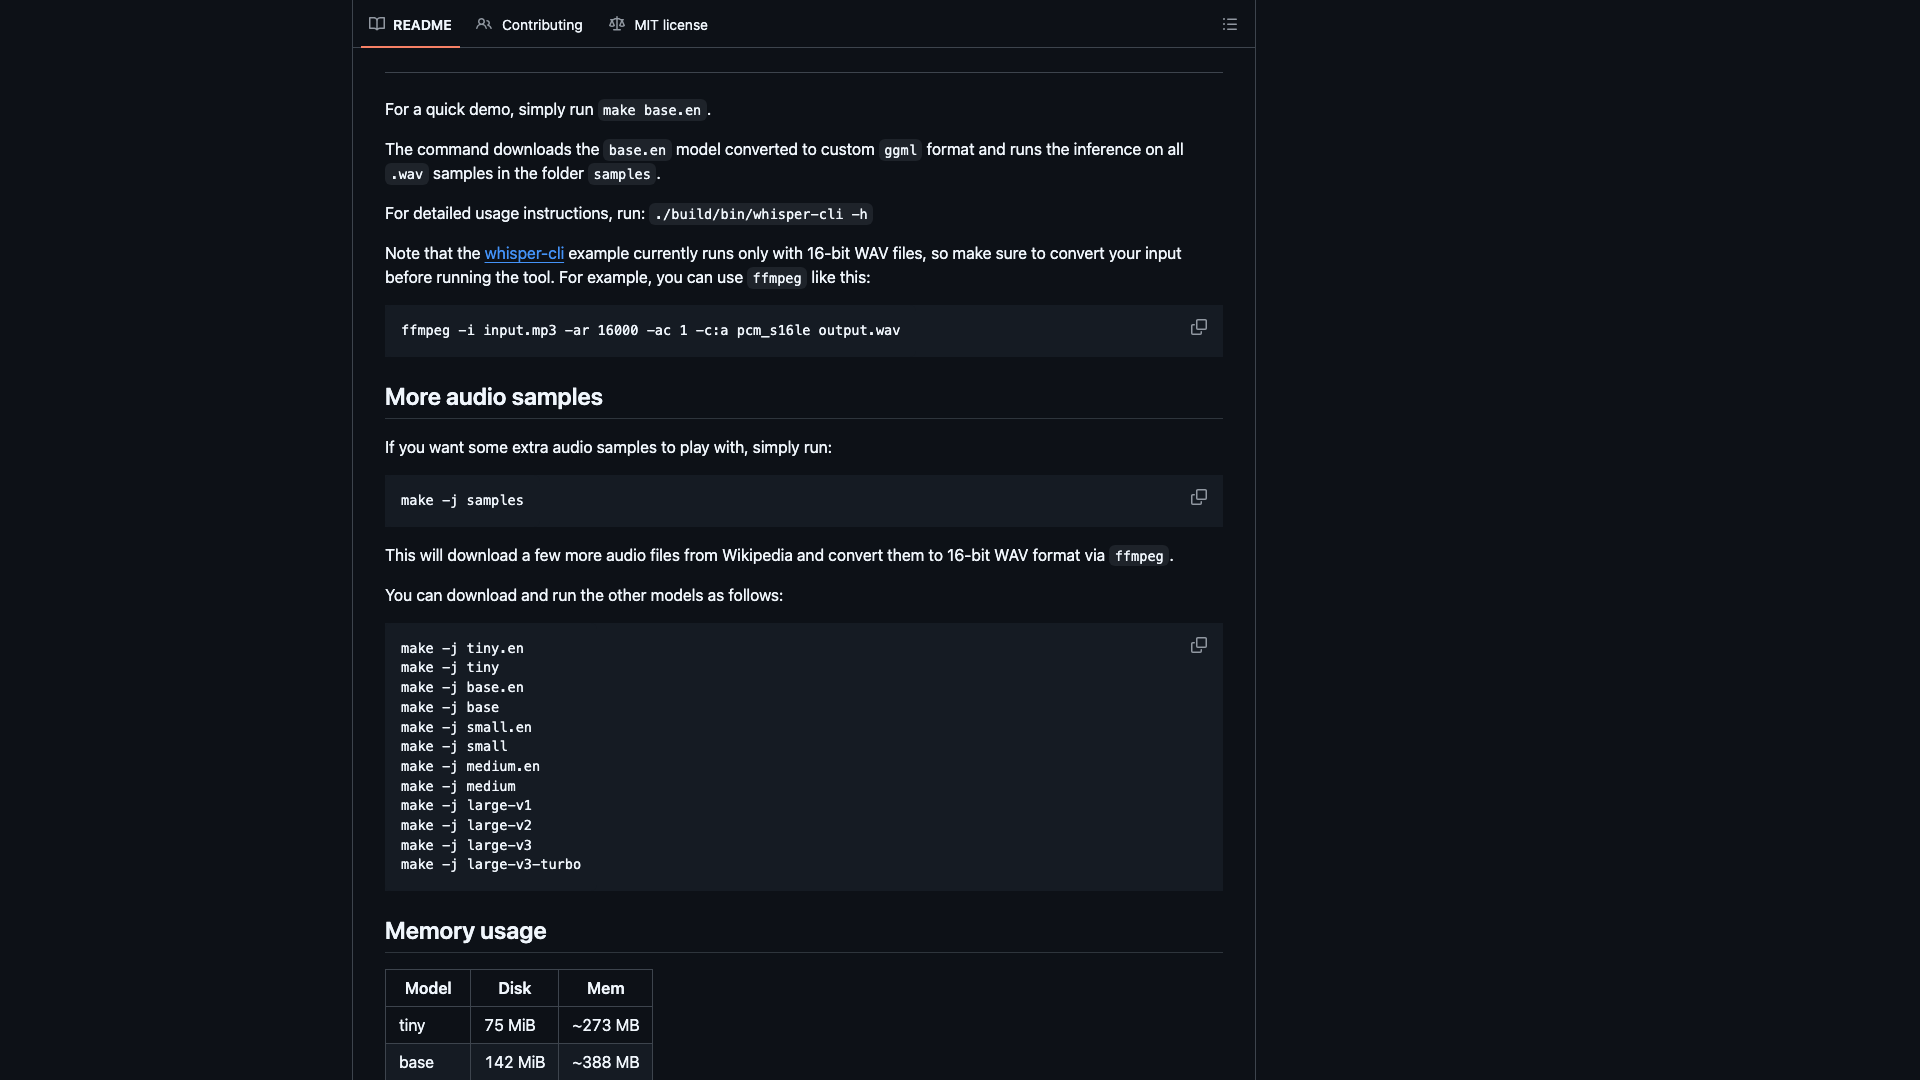This screenshot has width=1920, height=1080.
Task: Click the scales icon beside MIT license
Action: [x=617, y=24]
